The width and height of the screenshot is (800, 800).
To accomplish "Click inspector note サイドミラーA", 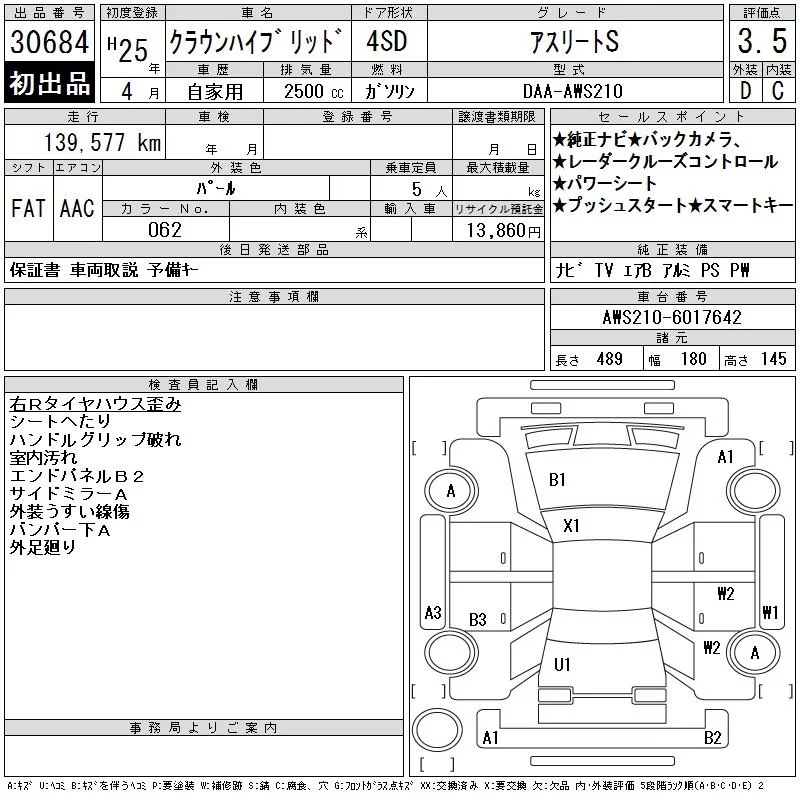I will click(x=68, y=493).
